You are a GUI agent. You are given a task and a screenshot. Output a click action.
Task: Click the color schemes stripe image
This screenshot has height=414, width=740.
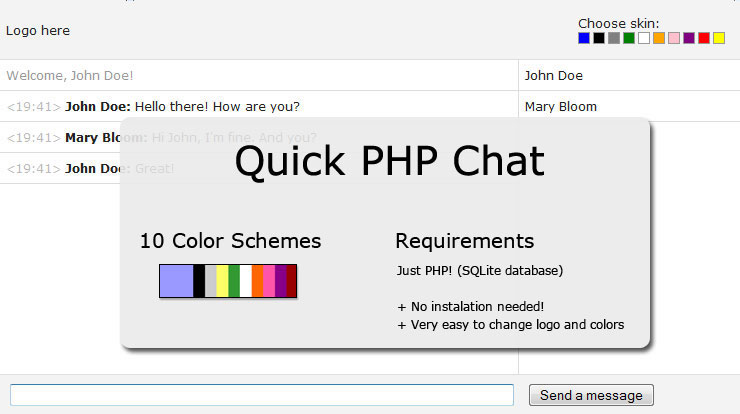pos(228,281)
